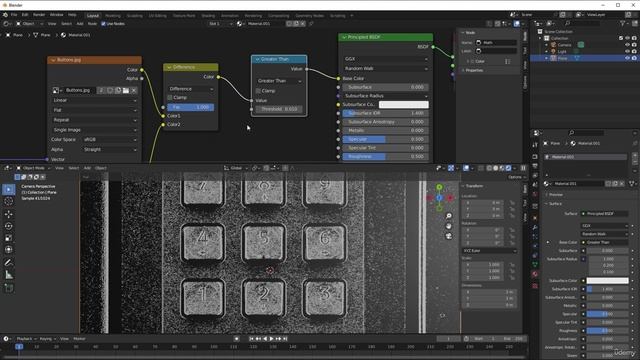Click the red X axis gizmo ball
Image resolution: width=640 pixels, height=360 pixels.
click(x=450, y=198)
